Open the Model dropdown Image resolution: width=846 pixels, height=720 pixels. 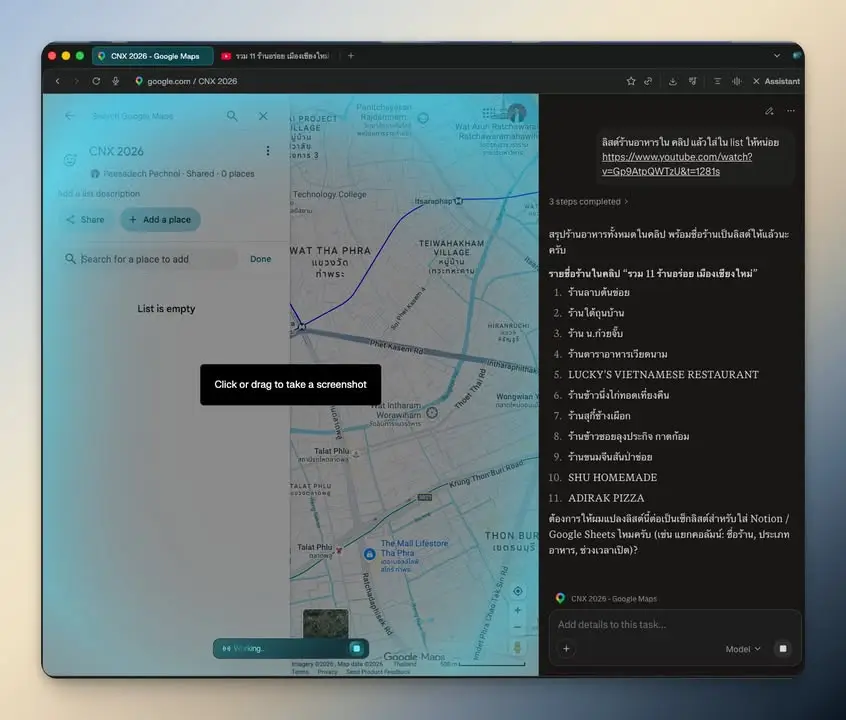coord(742,649)
